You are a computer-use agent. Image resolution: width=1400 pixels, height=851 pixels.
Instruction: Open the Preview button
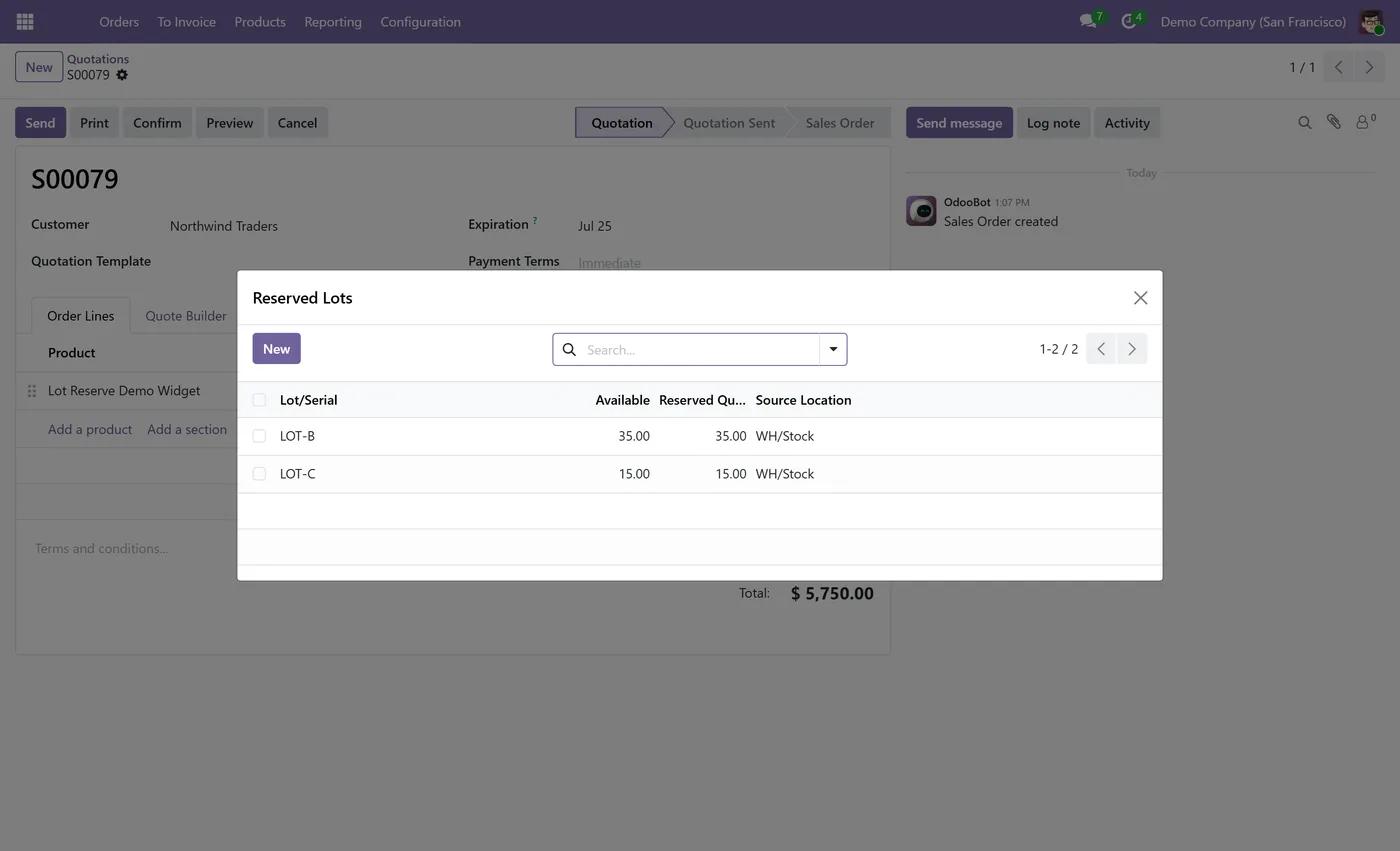pyautogui.click(x=229, y=122)
